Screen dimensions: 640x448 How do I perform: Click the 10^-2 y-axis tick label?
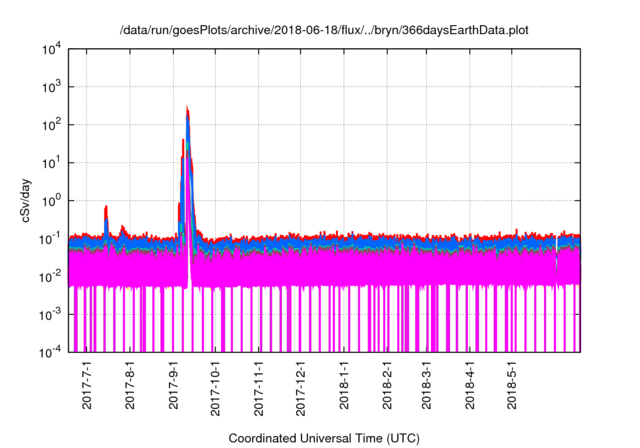50,277
